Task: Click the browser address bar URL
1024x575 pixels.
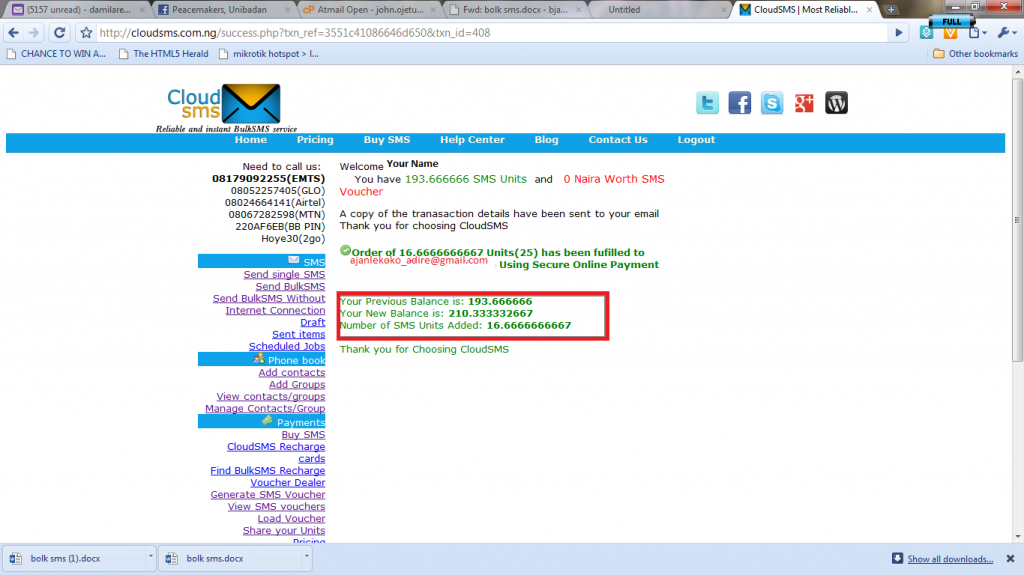Action: [x=295, y=33]
